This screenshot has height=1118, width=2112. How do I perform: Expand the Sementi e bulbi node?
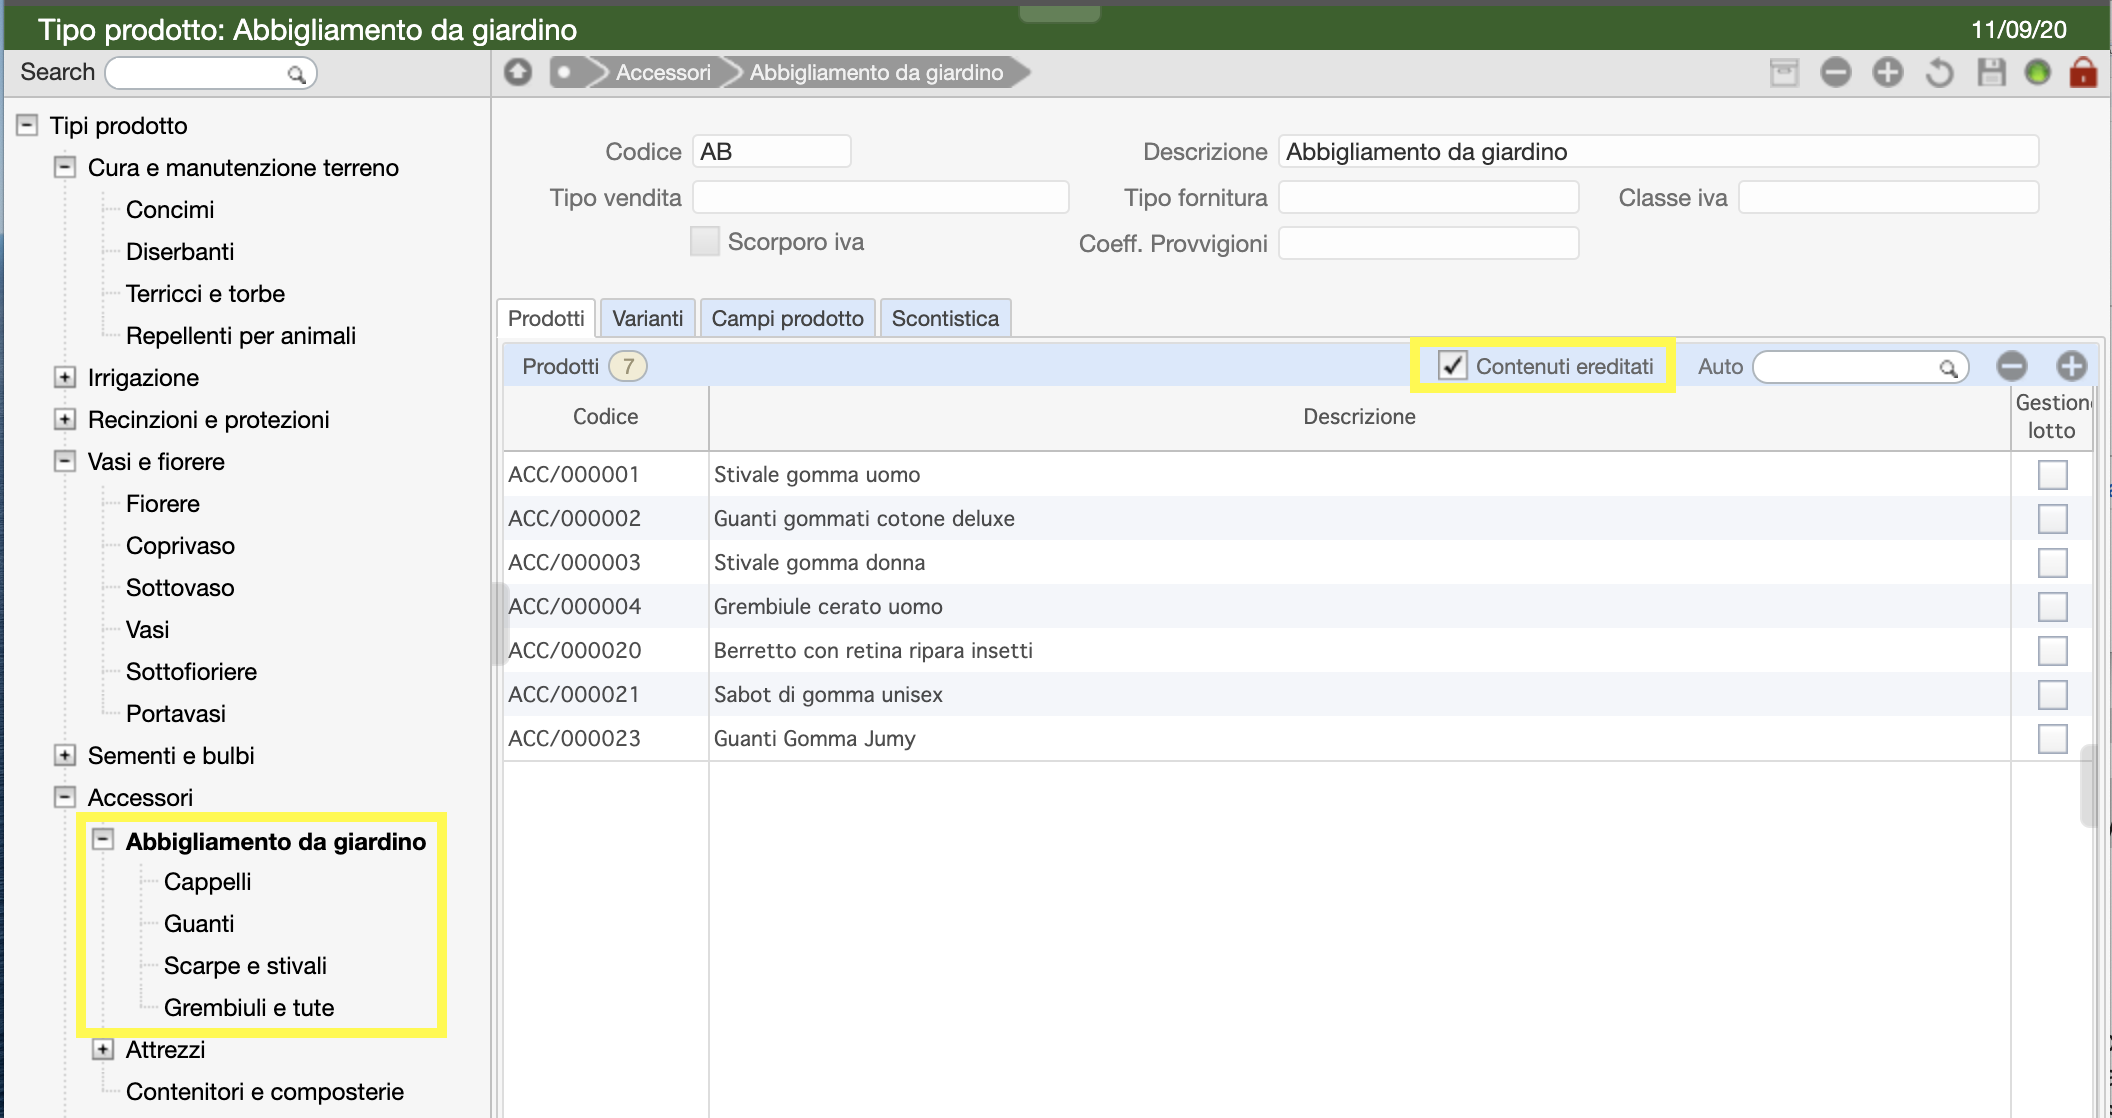click(x=65, y=755)
